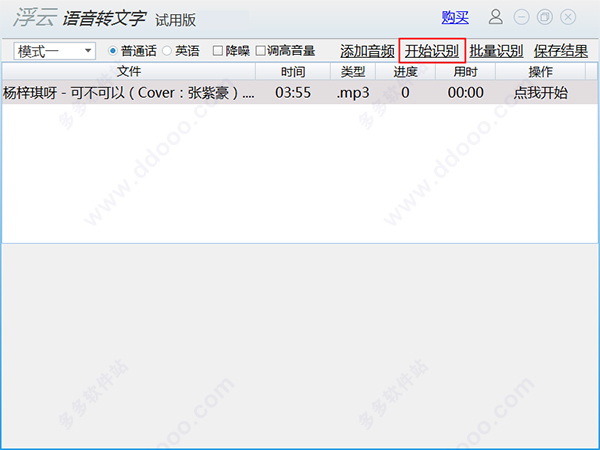The height and width of the screenshot is (450, 600).
Task: Click the 用时 column header
Action: point(466,72)
